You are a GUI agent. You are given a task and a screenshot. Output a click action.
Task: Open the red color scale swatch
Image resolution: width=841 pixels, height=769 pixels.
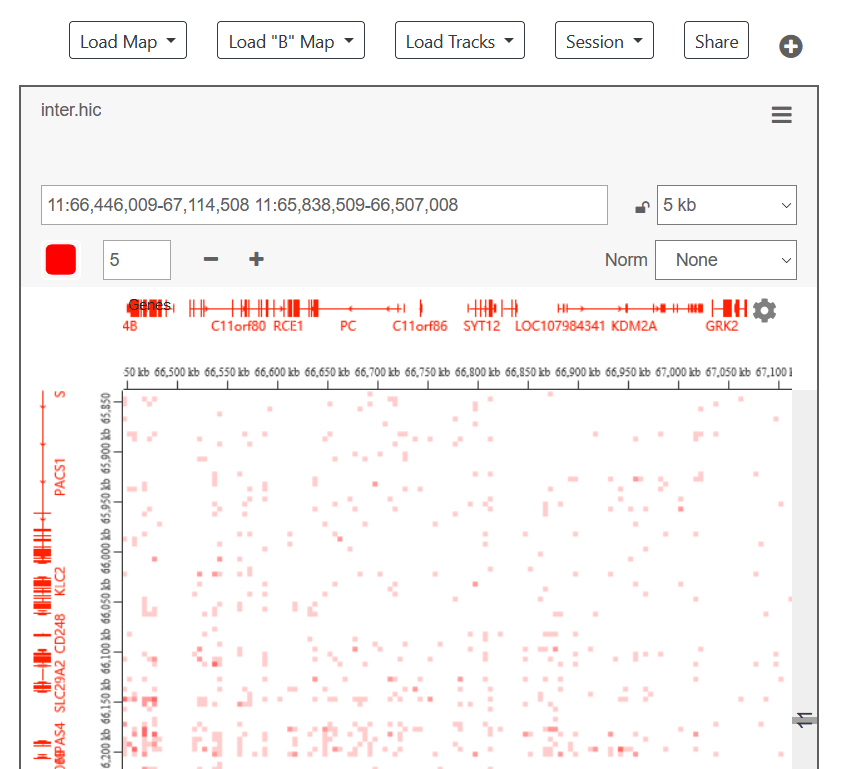(61, 260)
